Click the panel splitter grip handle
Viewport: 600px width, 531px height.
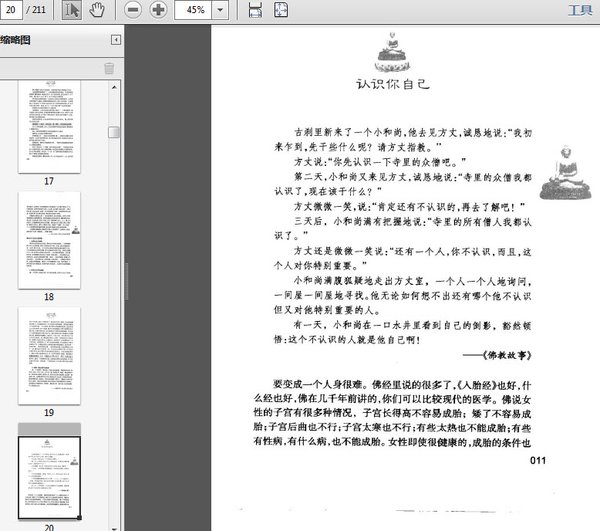click(127, 281)
